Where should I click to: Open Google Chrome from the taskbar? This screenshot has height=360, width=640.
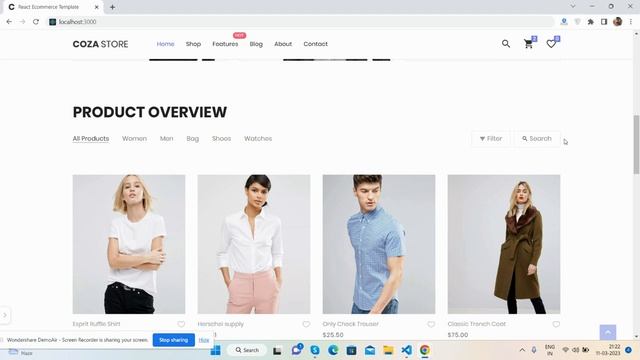click(x=425, y=350)
